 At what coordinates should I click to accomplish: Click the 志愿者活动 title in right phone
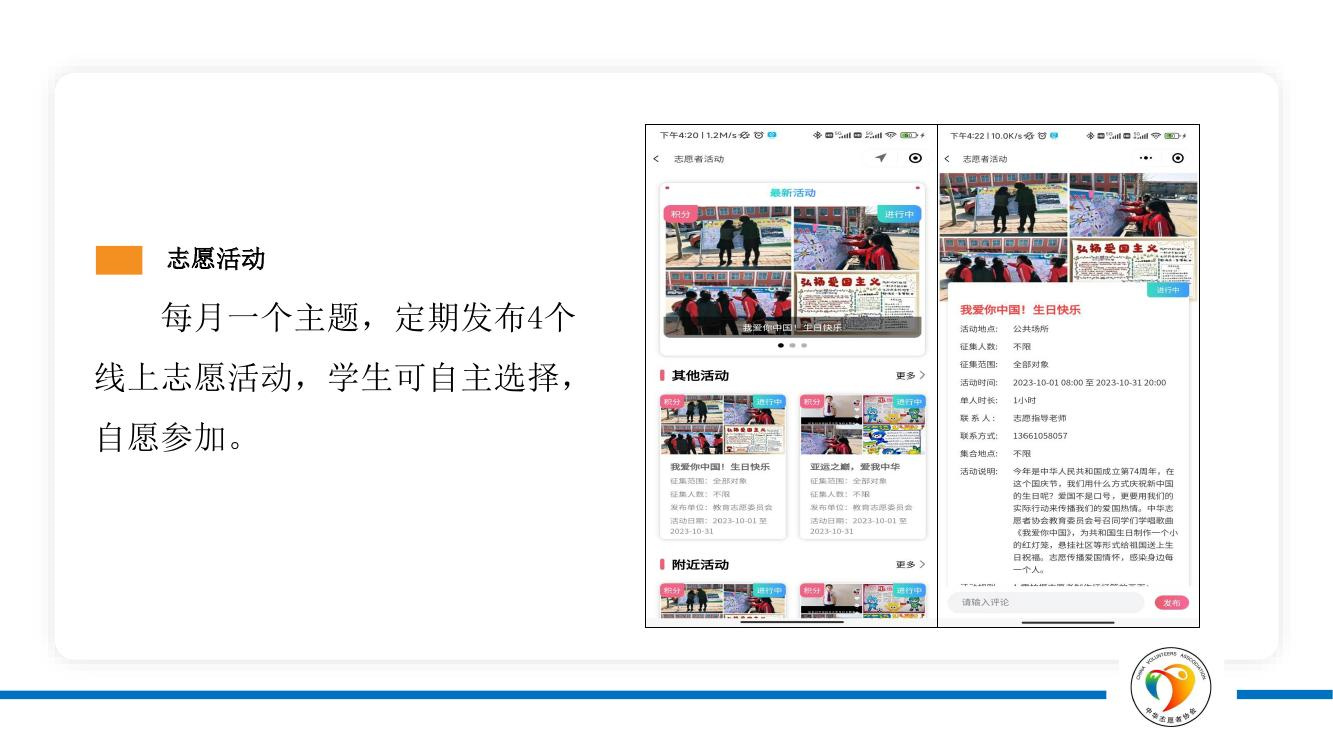pyautogui.click(x=986, y=159)
